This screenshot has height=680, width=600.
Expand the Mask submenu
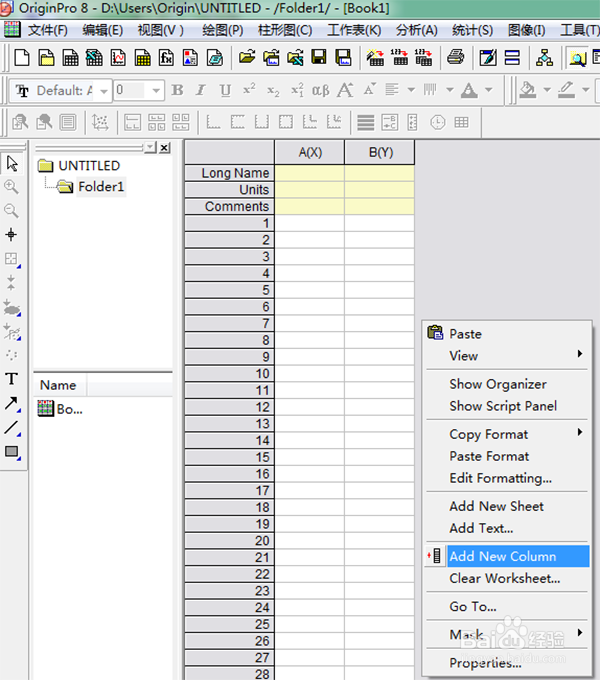[507, 634]
